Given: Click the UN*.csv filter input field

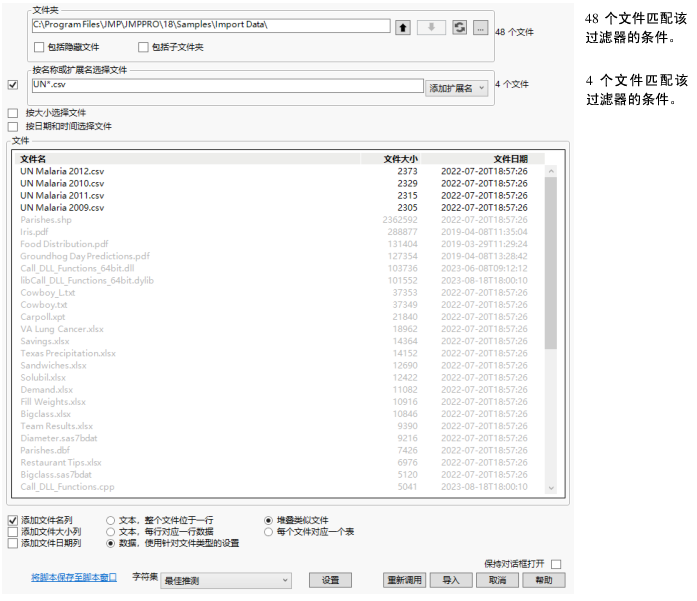Looking at the screenshot, I should 228,85.
